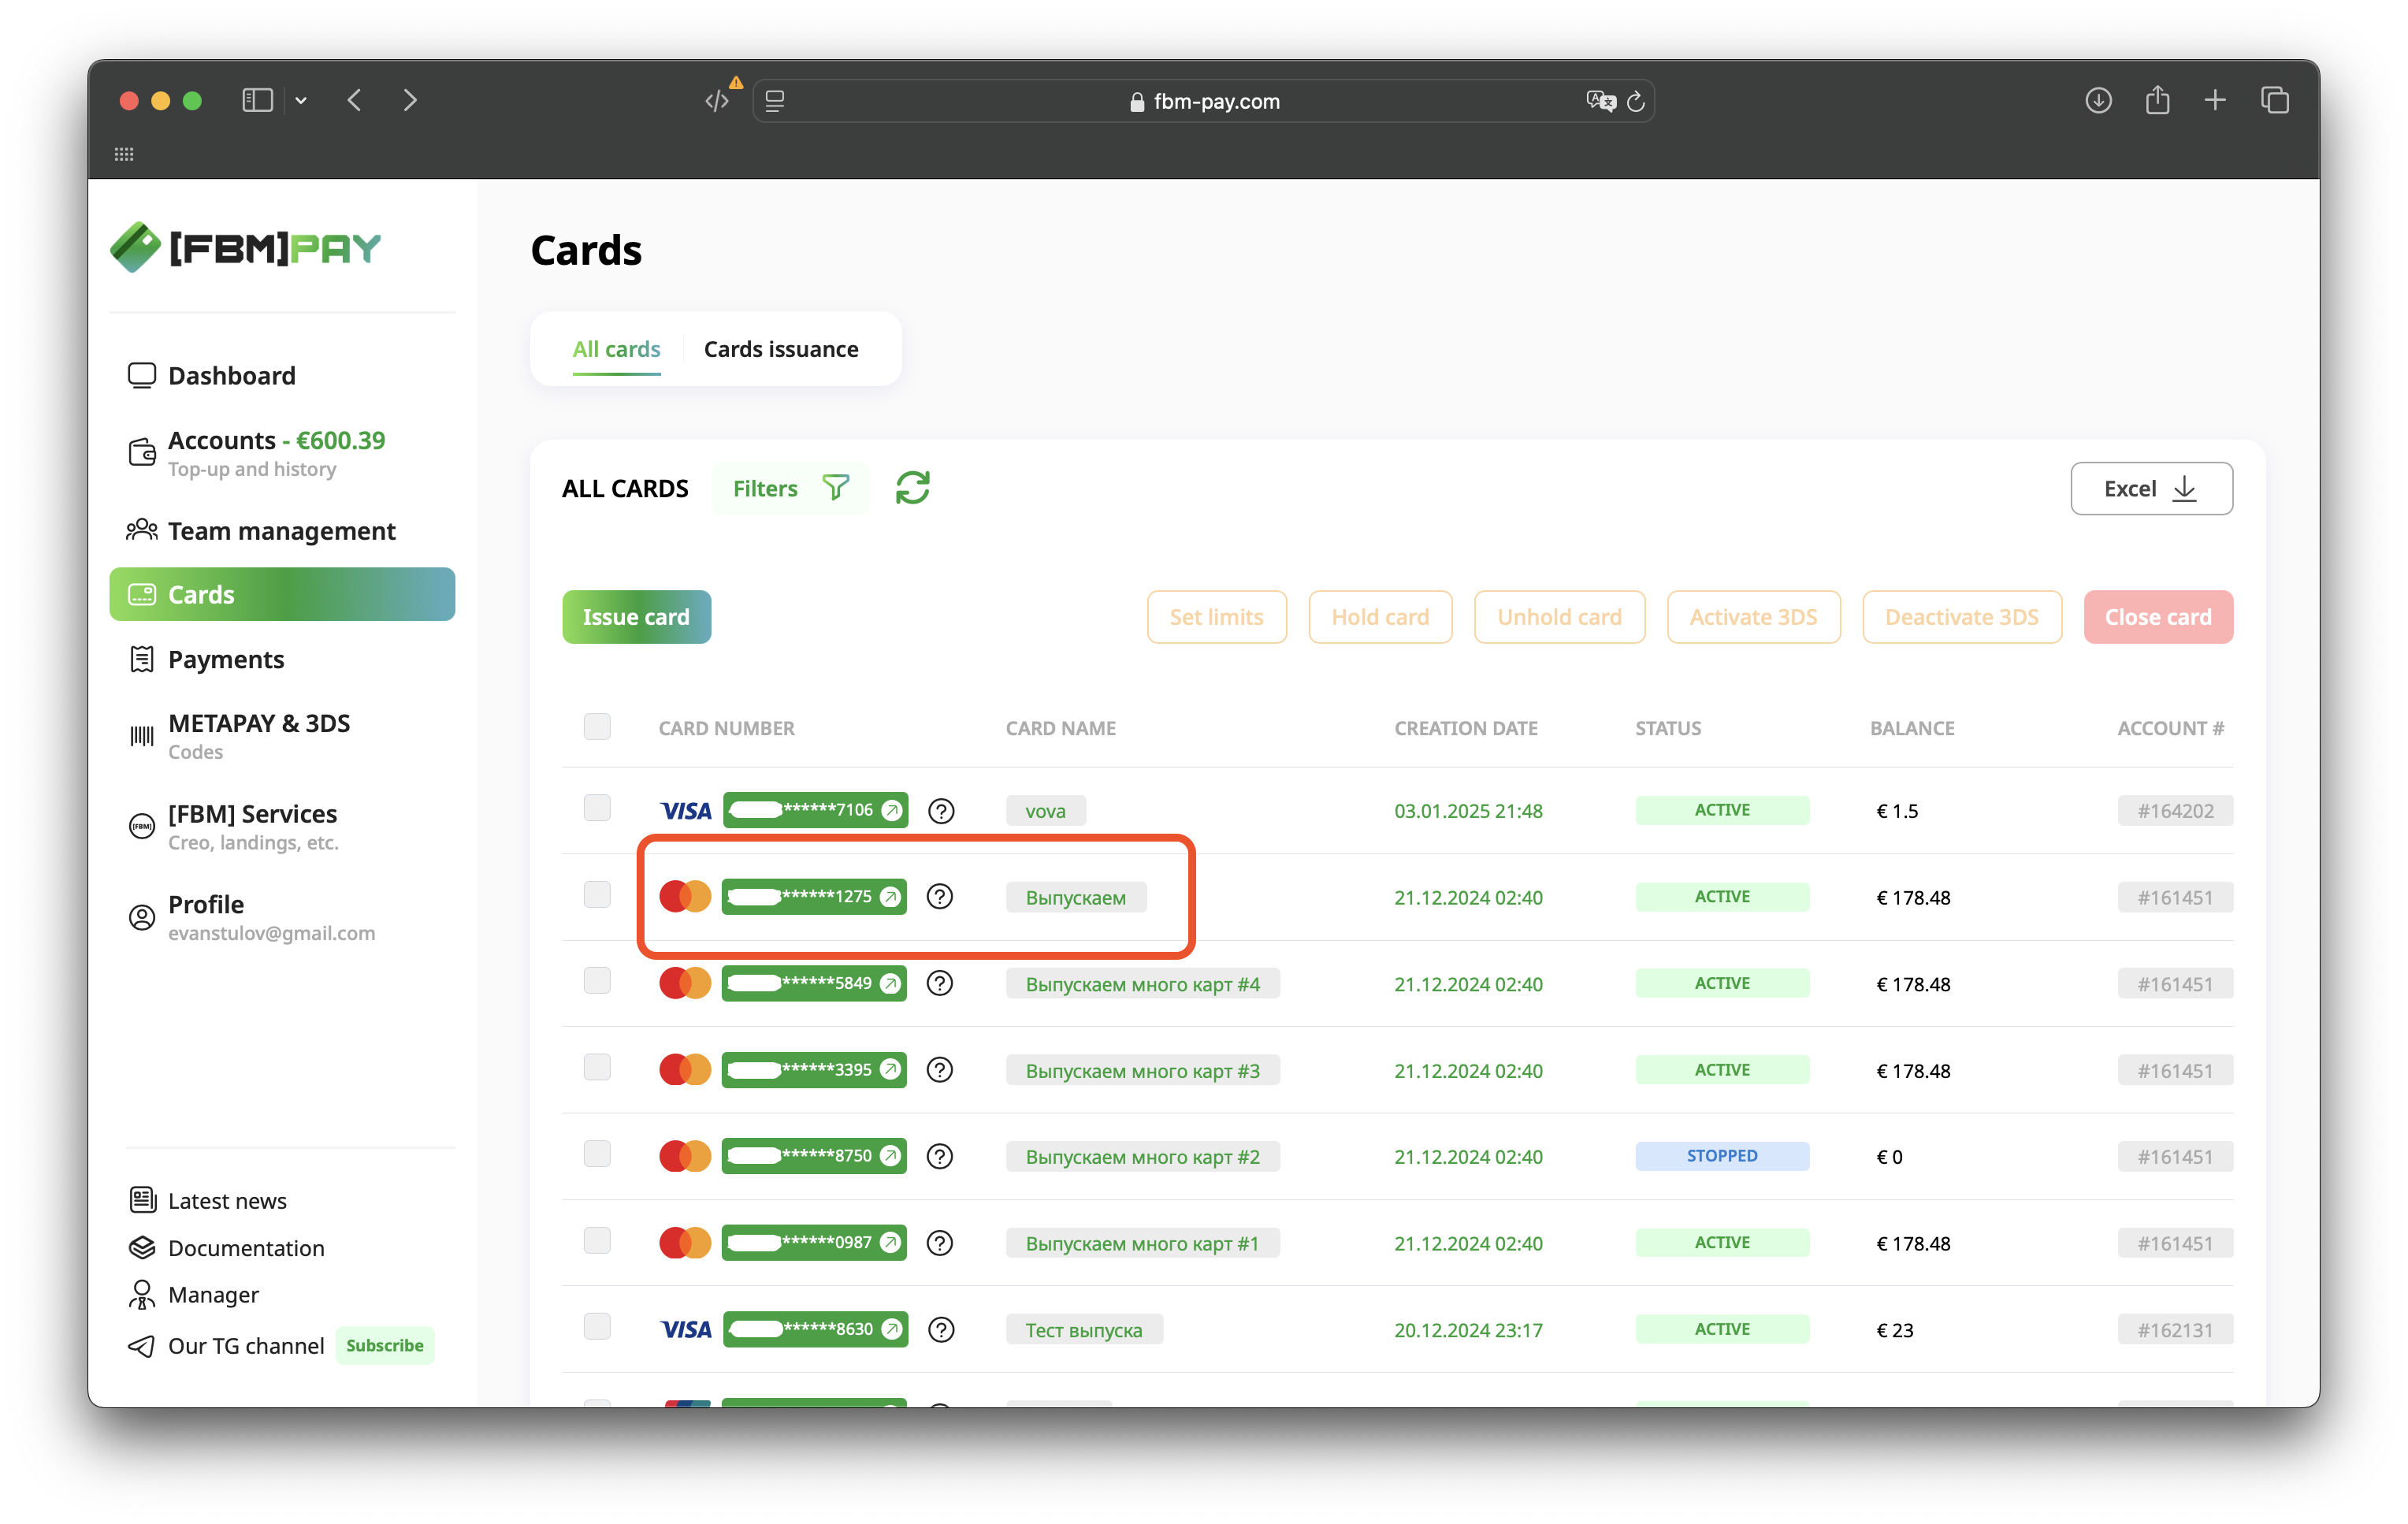Click reload page icon in address bar
The image size is (2408, 1524).
tap(1636, 101)
